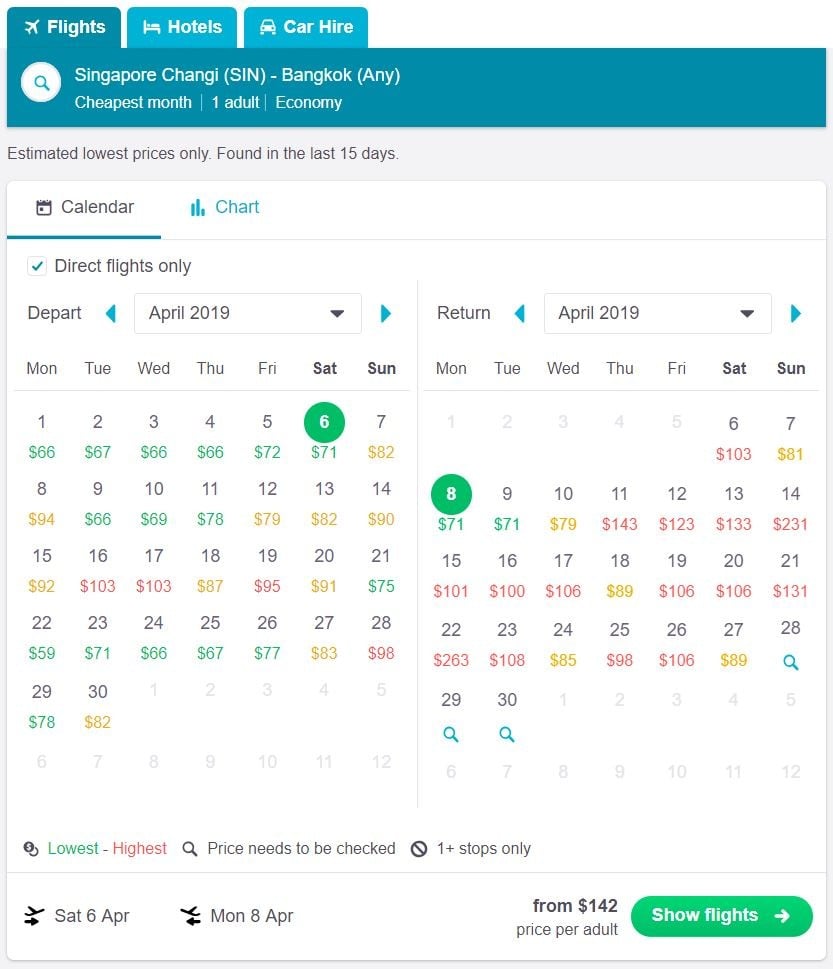Image resolution: width=833 pixels, height=969 pixels.
Task: Choose depart date 1 April at $66
Action: 42,436
